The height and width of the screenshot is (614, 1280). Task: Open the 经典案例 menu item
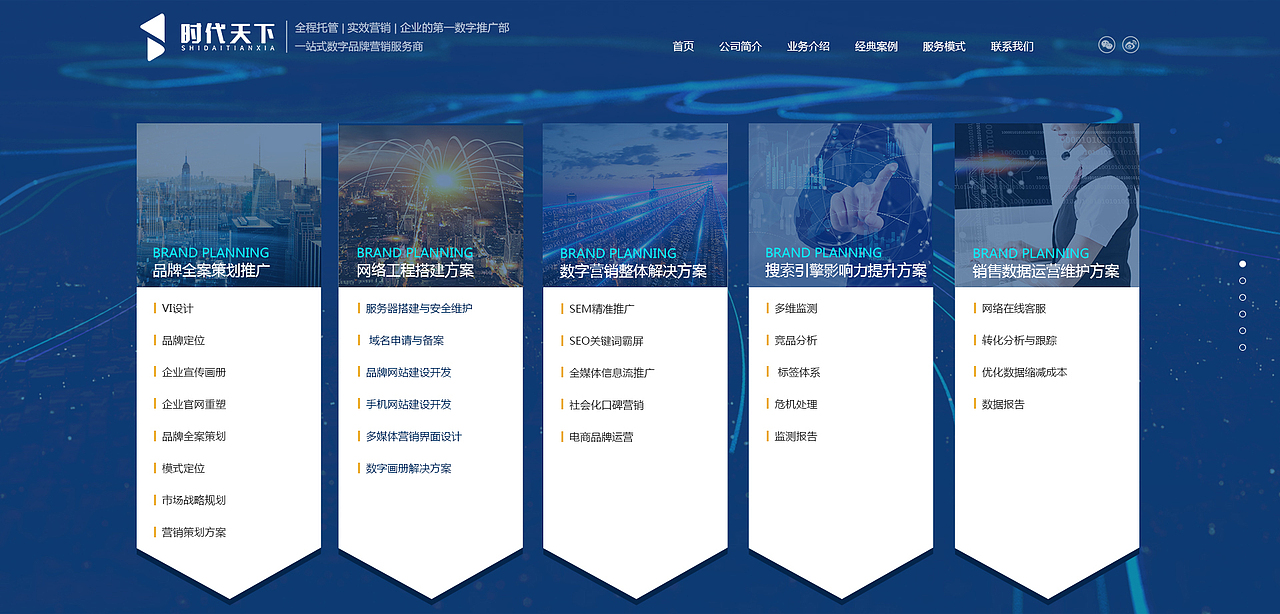click(876, 46)
